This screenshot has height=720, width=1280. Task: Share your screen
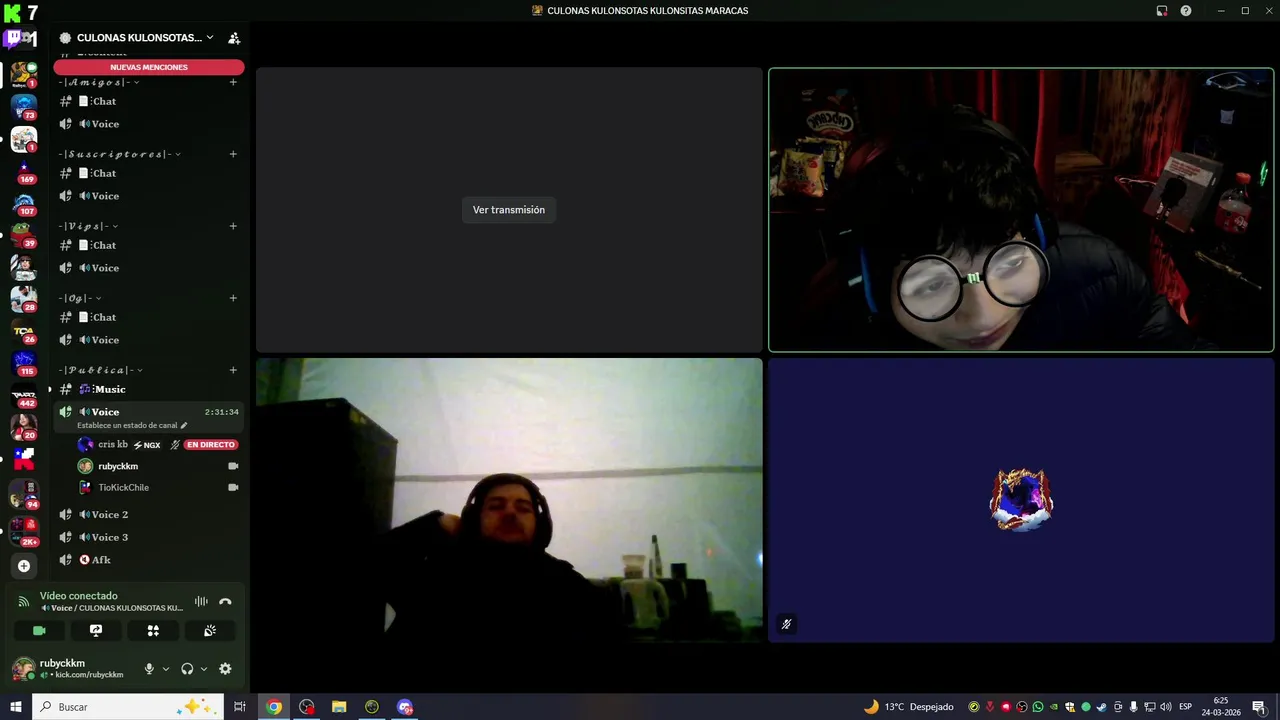pos(96,631)
